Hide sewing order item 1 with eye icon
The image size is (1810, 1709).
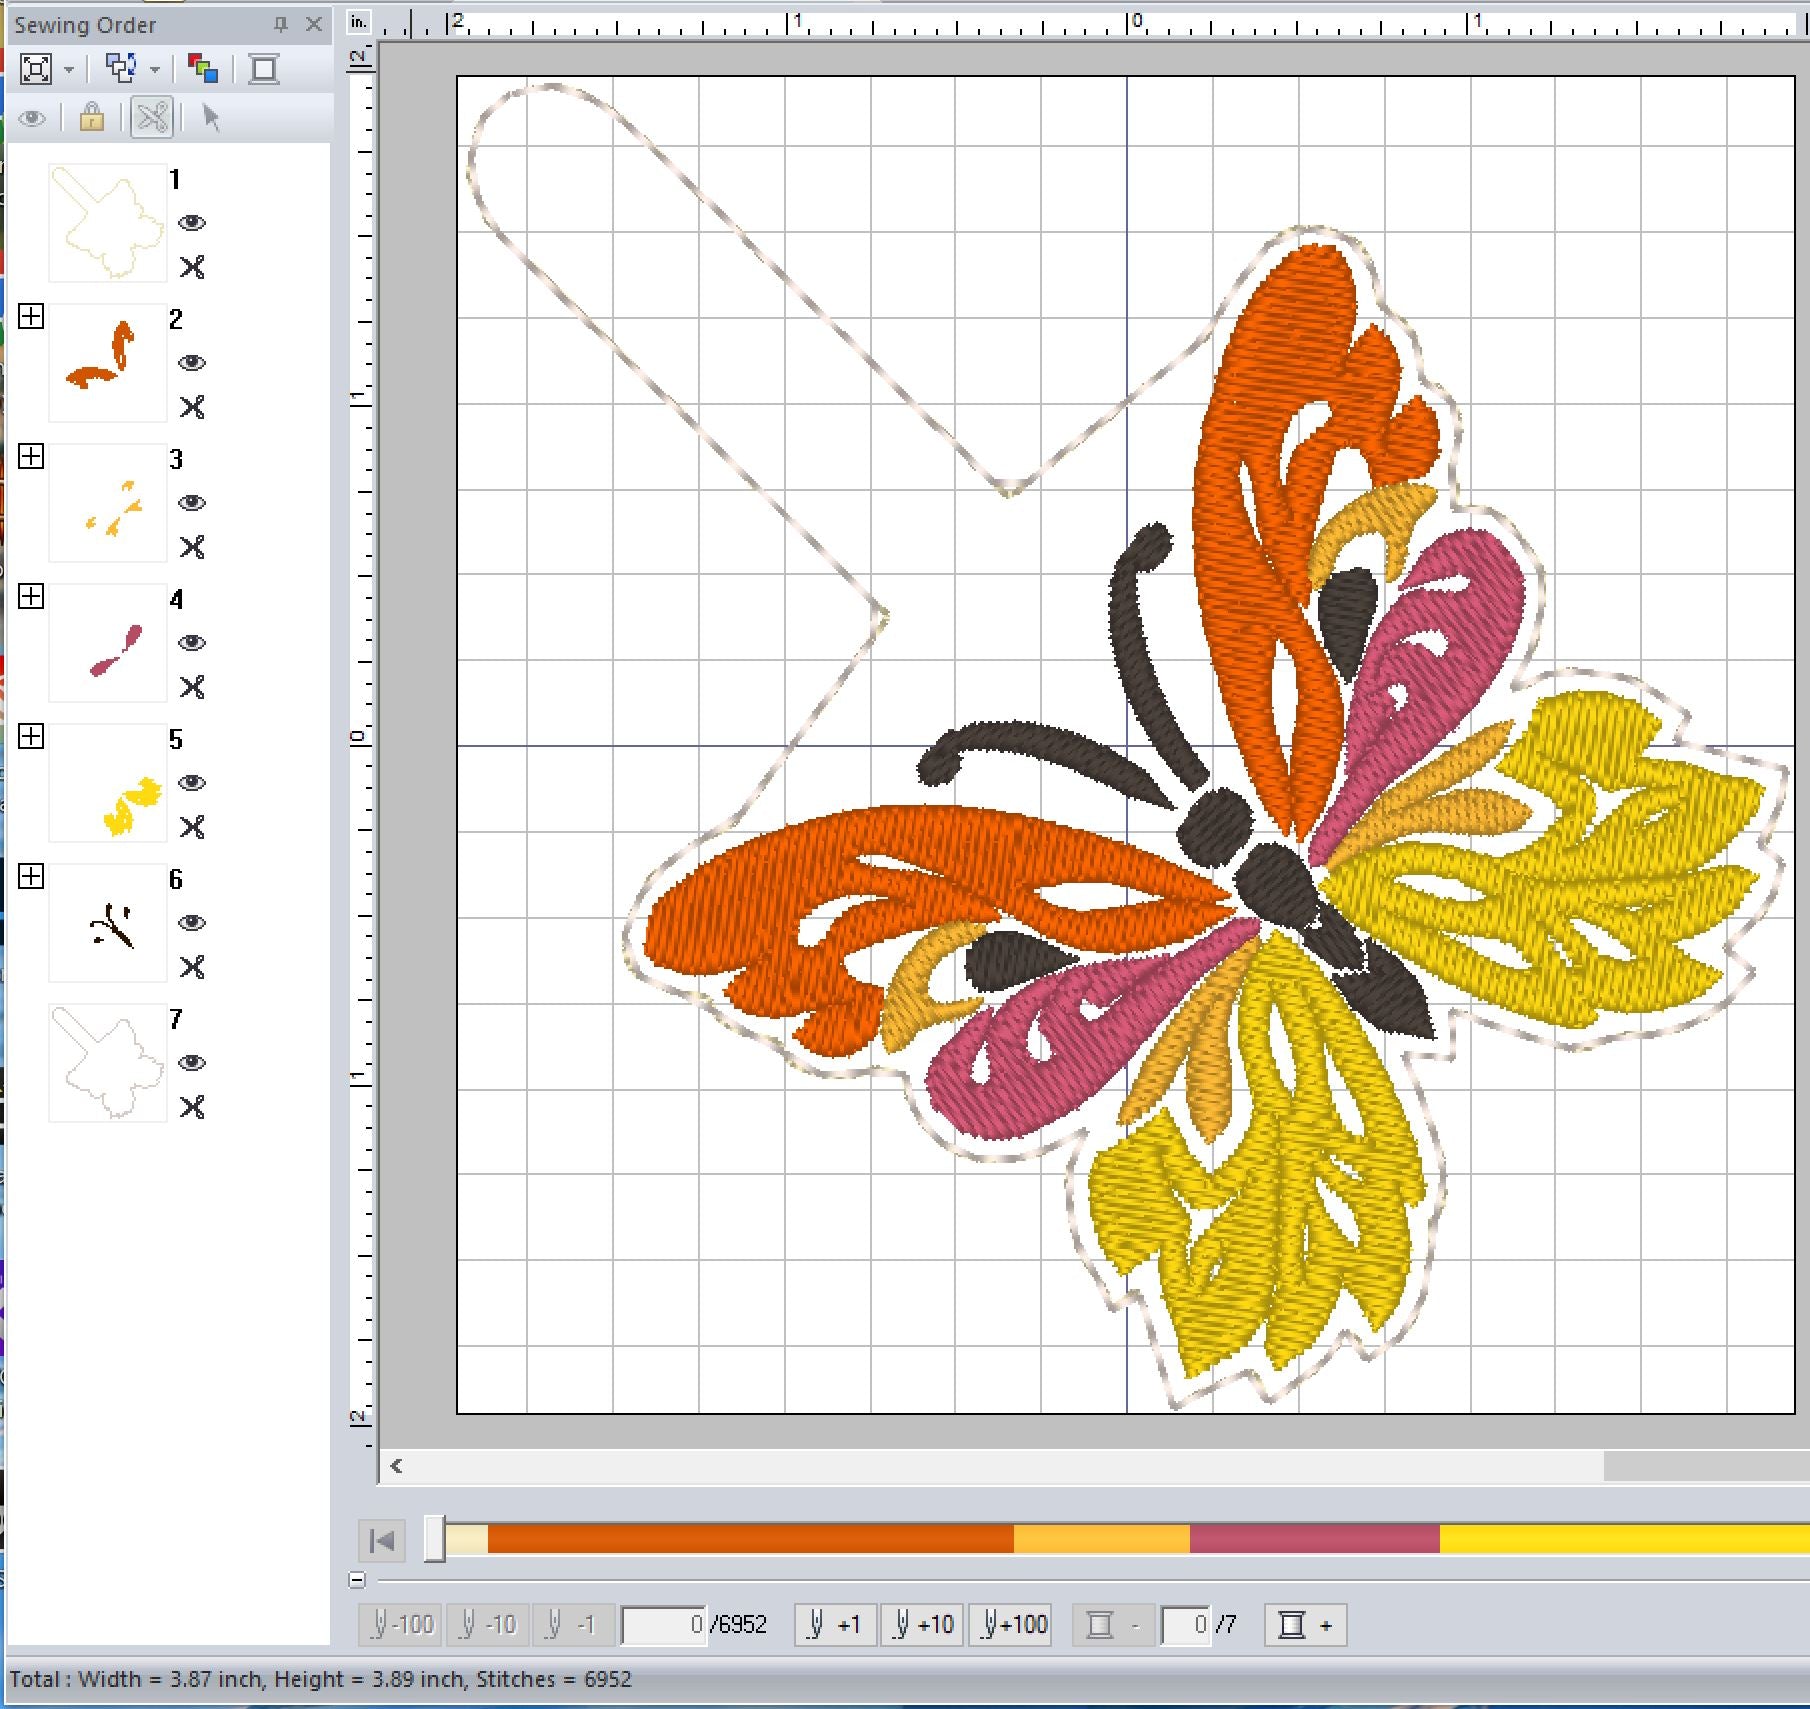192,223
